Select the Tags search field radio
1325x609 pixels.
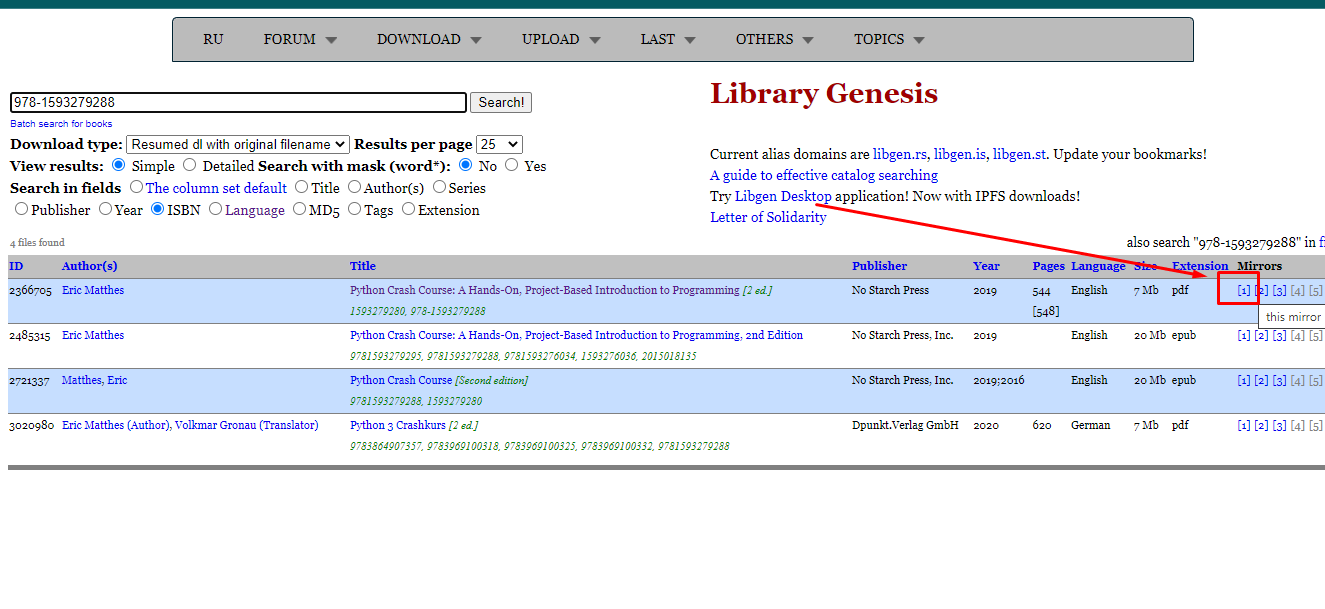click(x=354, y=209)
